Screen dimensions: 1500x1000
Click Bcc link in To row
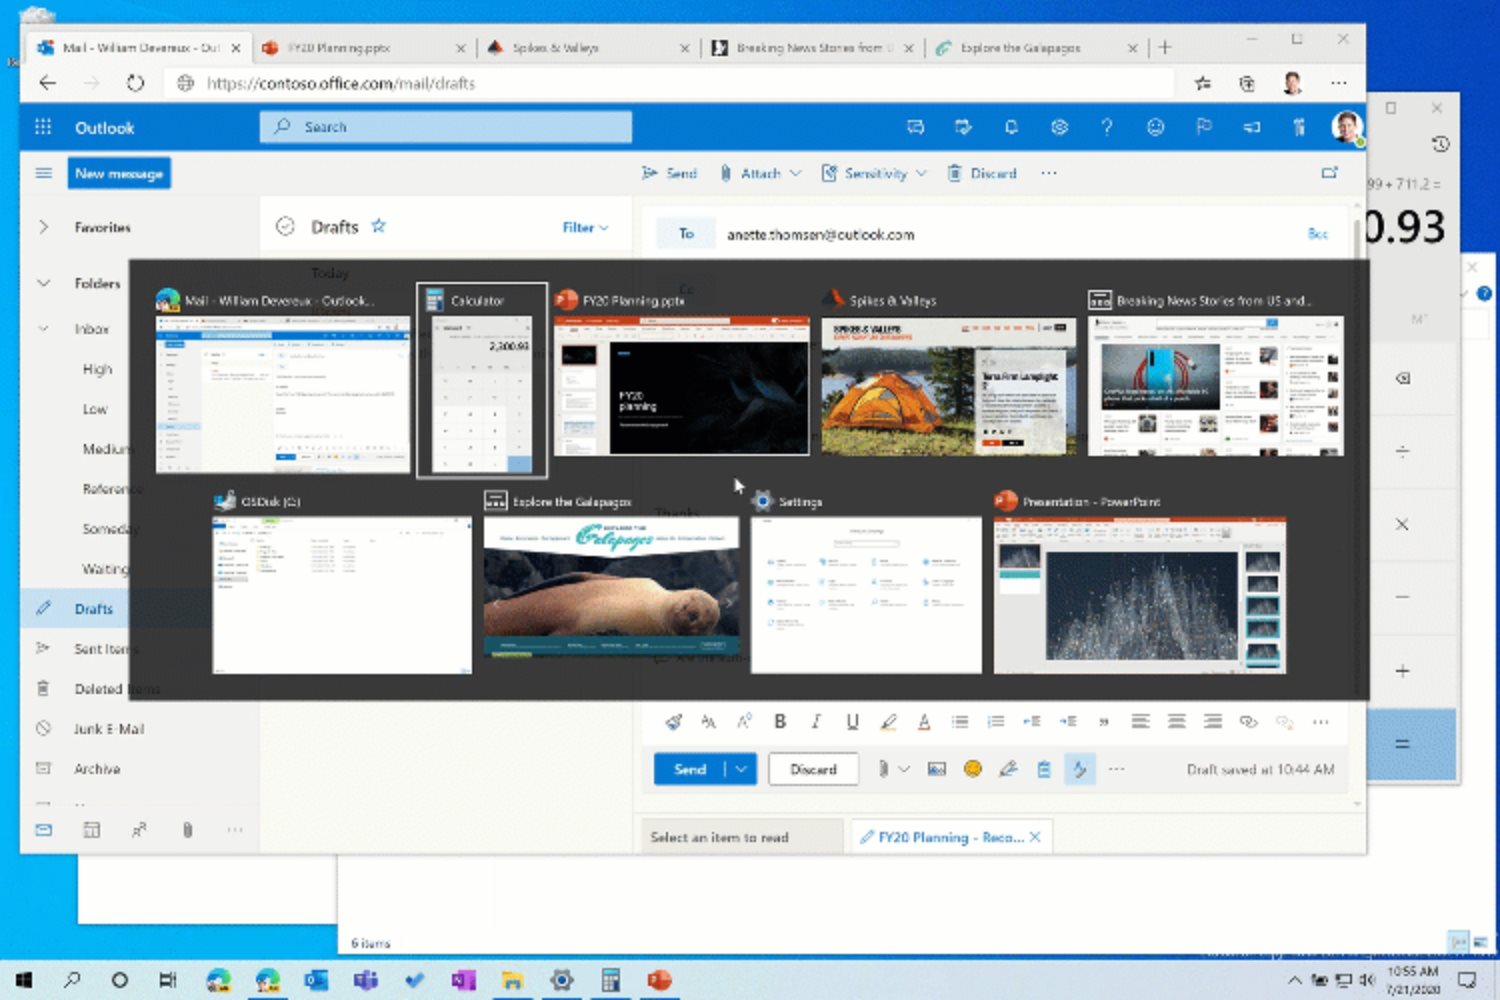[x=1318, y=233]
